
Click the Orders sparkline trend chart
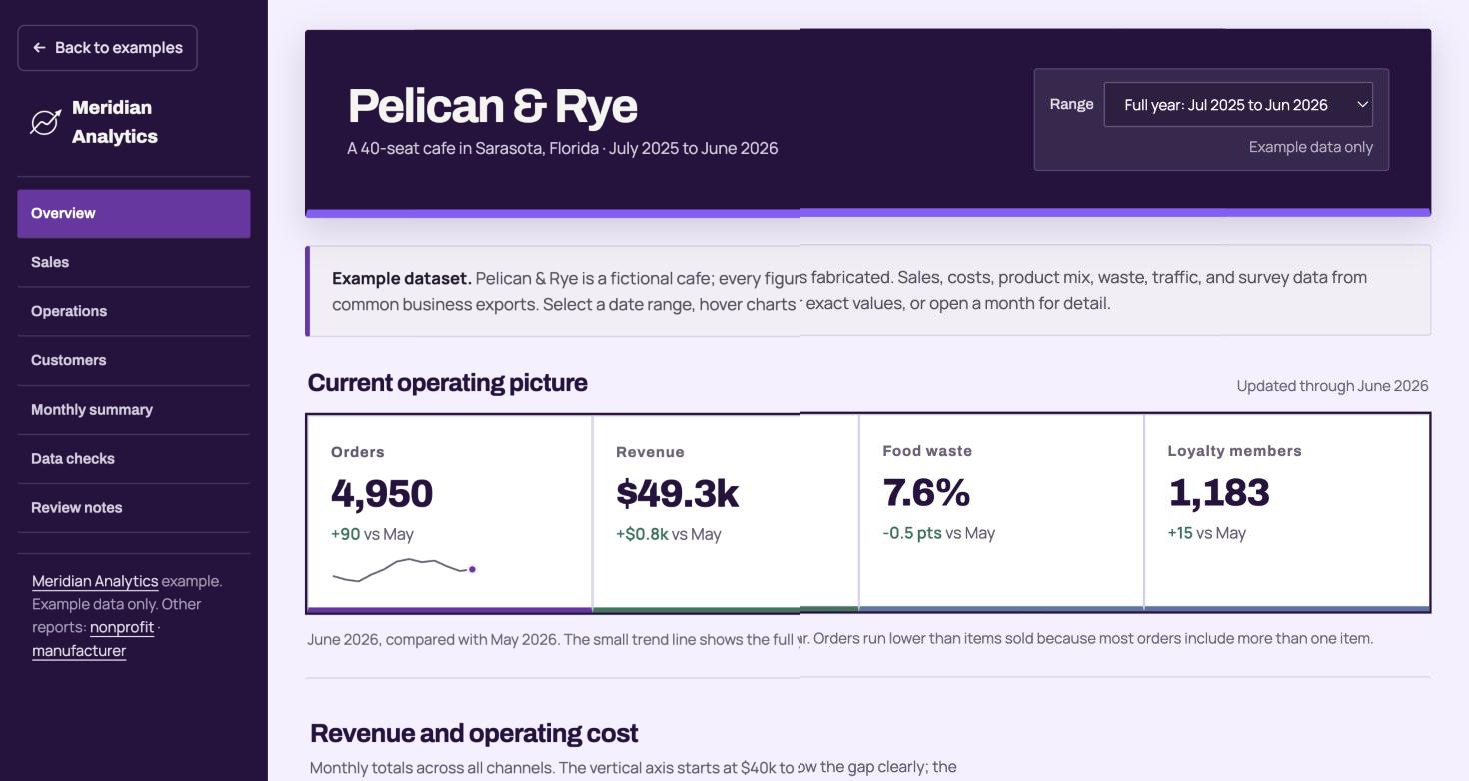coord(404,570)
